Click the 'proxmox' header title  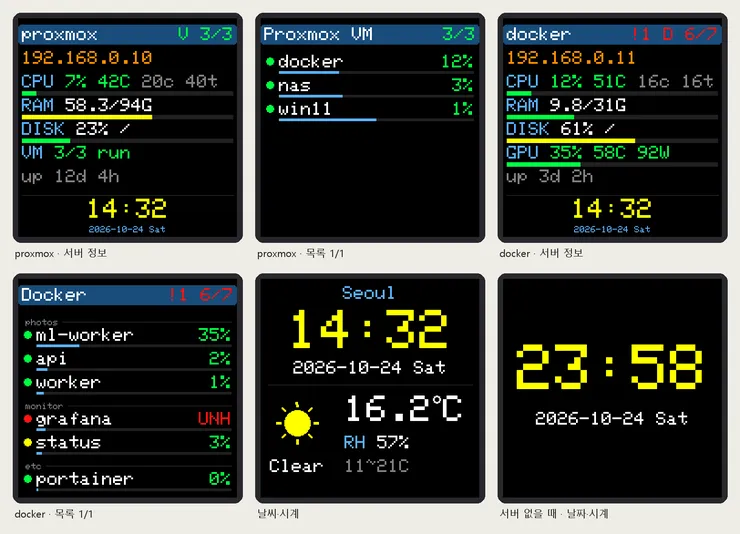click(59, 34)
